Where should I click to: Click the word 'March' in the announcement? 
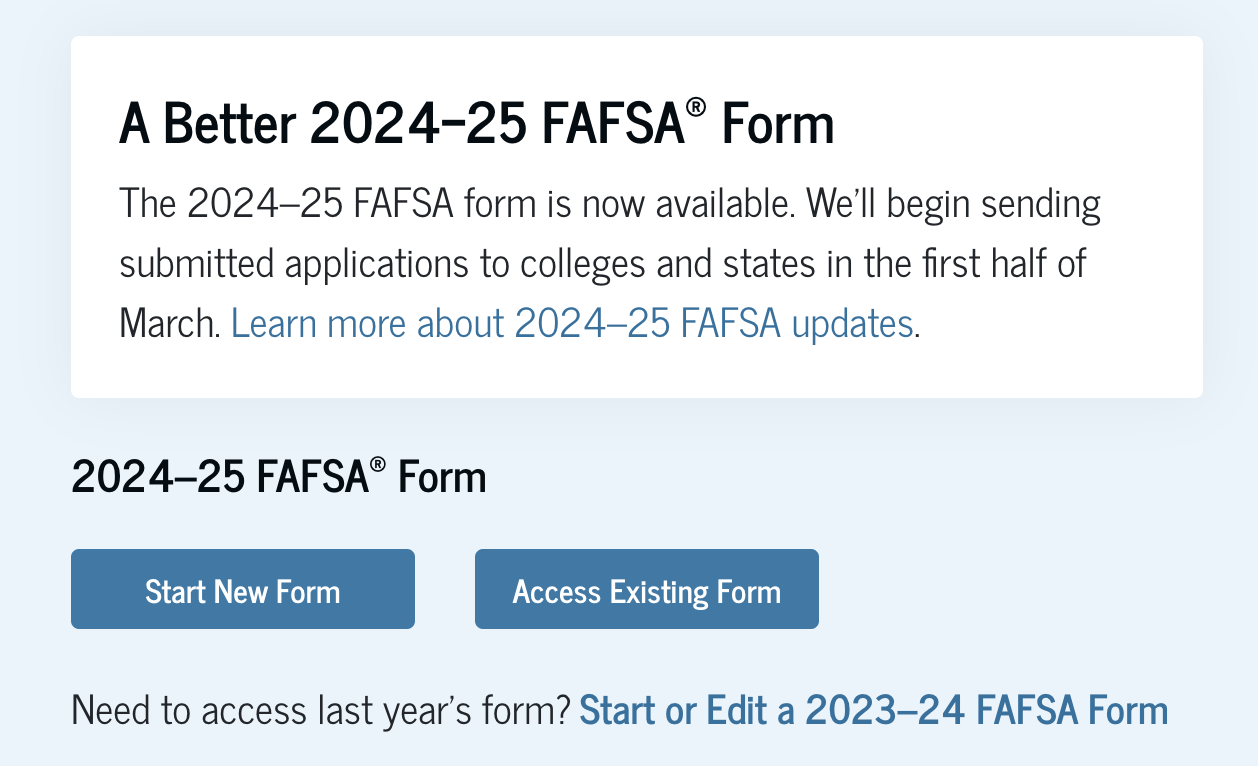coord(168,324)
